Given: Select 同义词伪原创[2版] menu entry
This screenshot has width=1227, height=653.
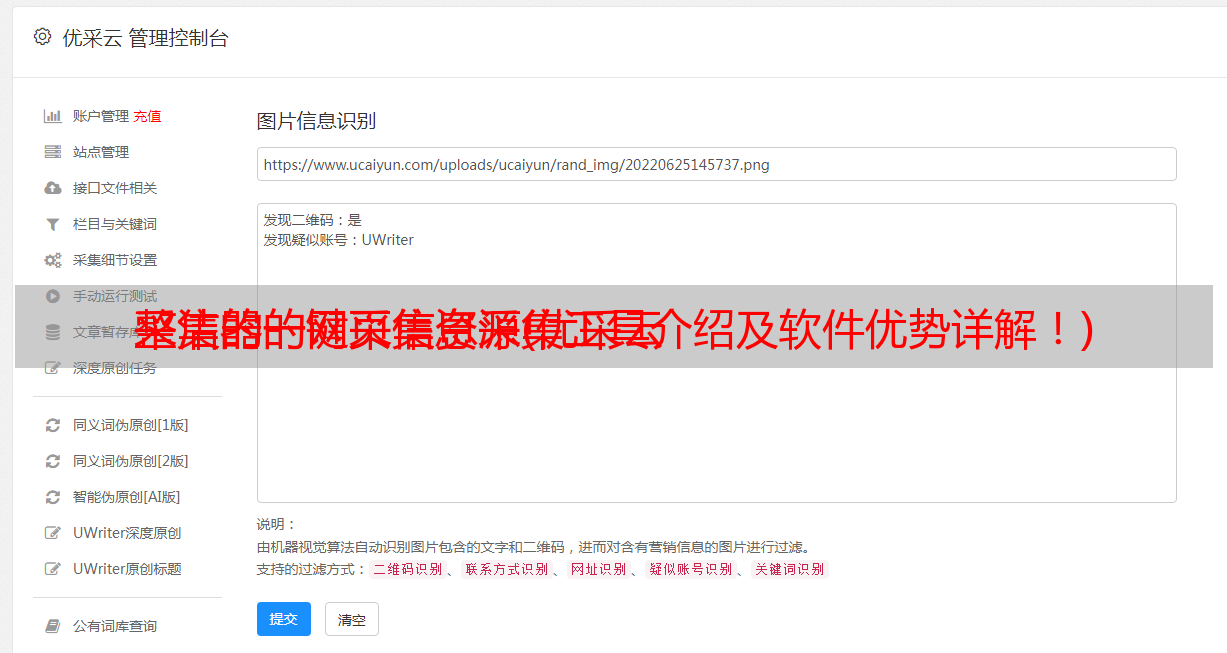Looking at the screenshot, I should (131, 461).
